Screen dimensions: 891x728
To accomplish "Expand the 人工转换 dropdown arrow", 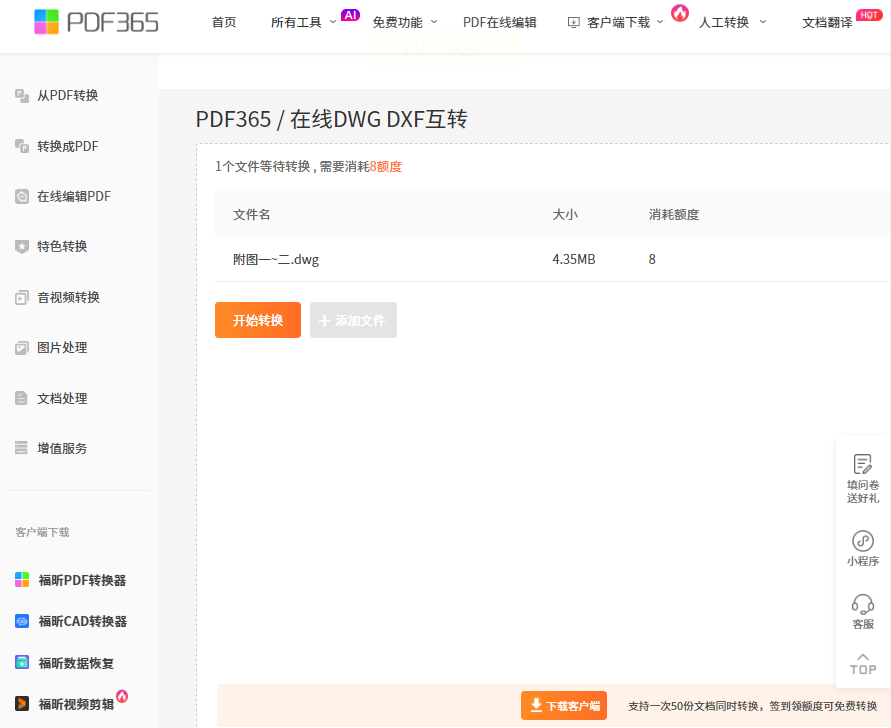I will [763, 22].
